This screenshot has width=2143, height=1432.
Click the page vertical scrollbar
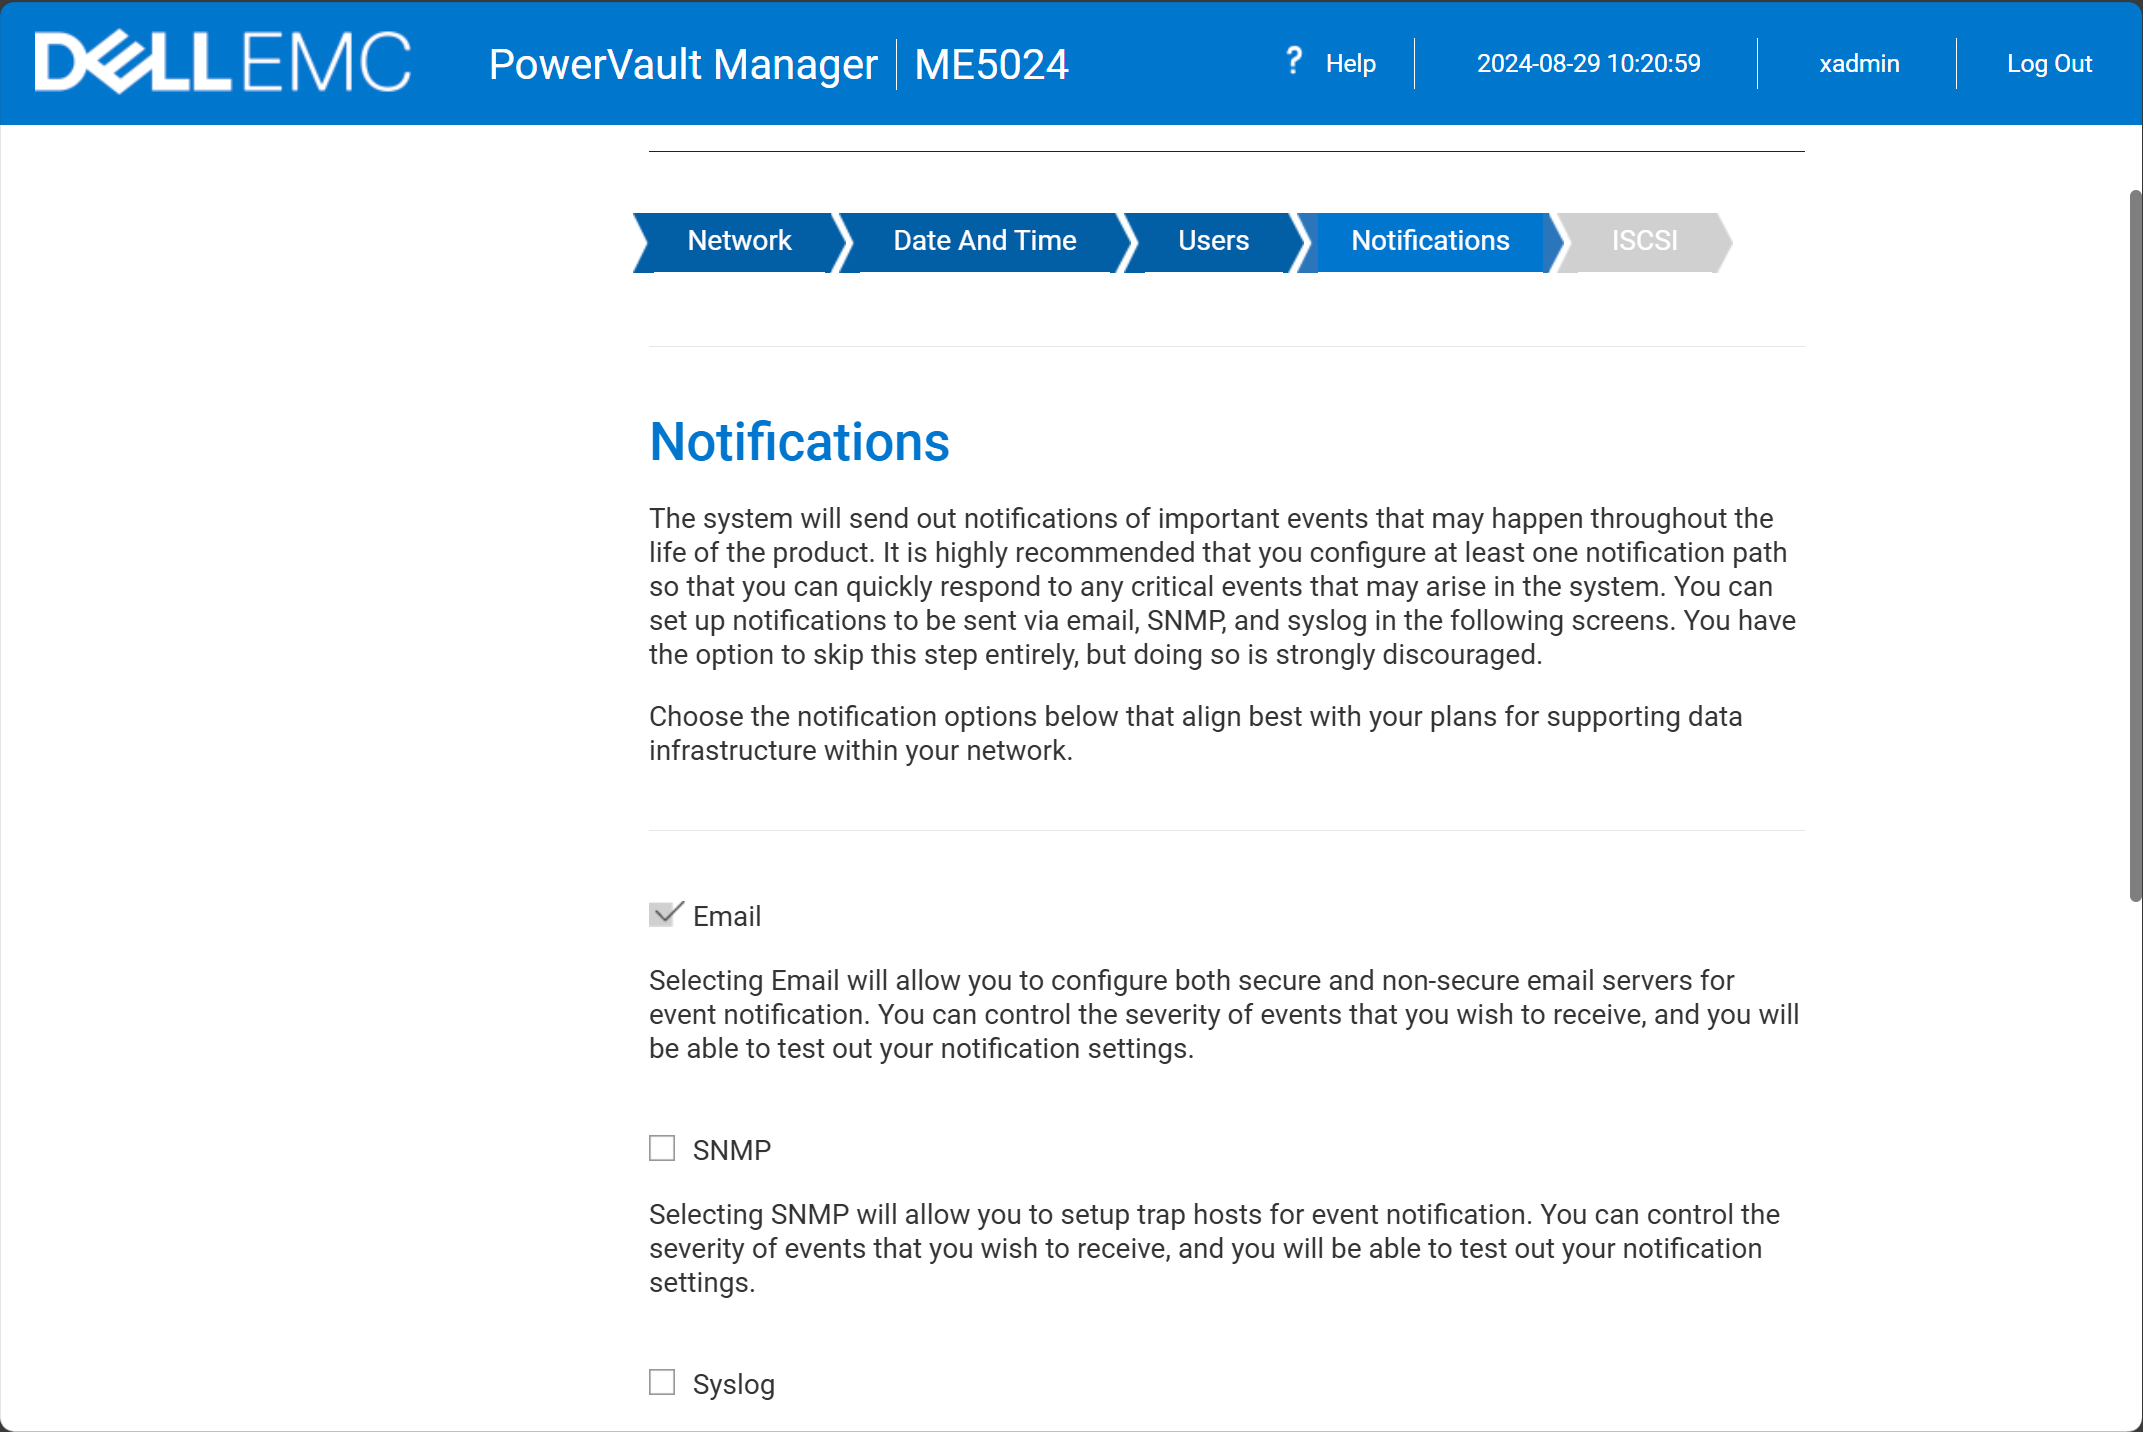[x=2135, y=545]
